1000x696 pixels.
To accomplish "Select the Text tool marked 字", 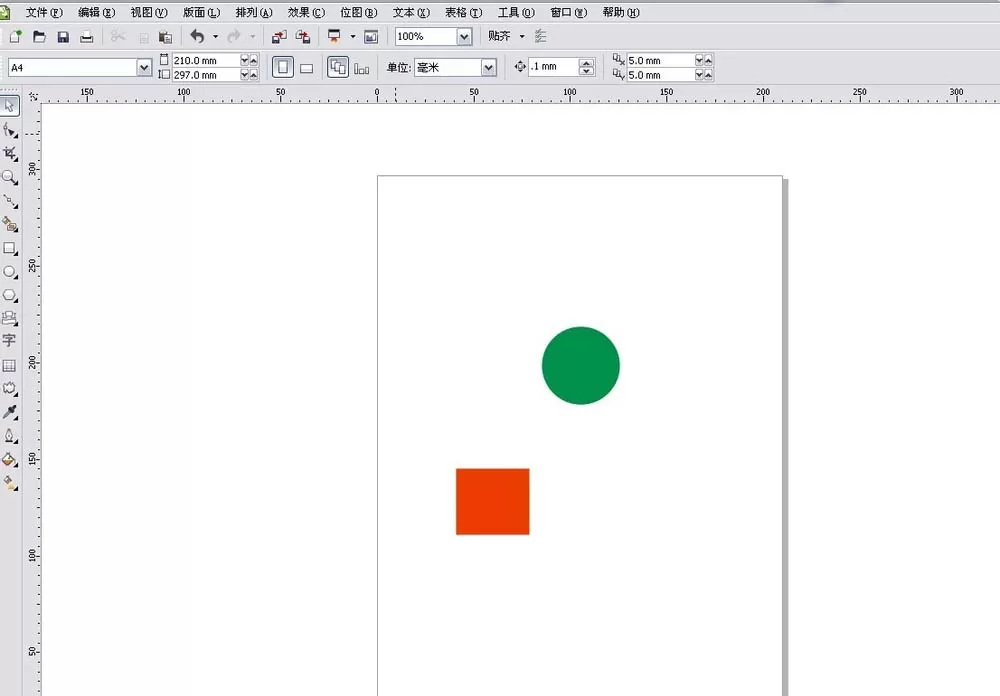I will coord(10,341).
